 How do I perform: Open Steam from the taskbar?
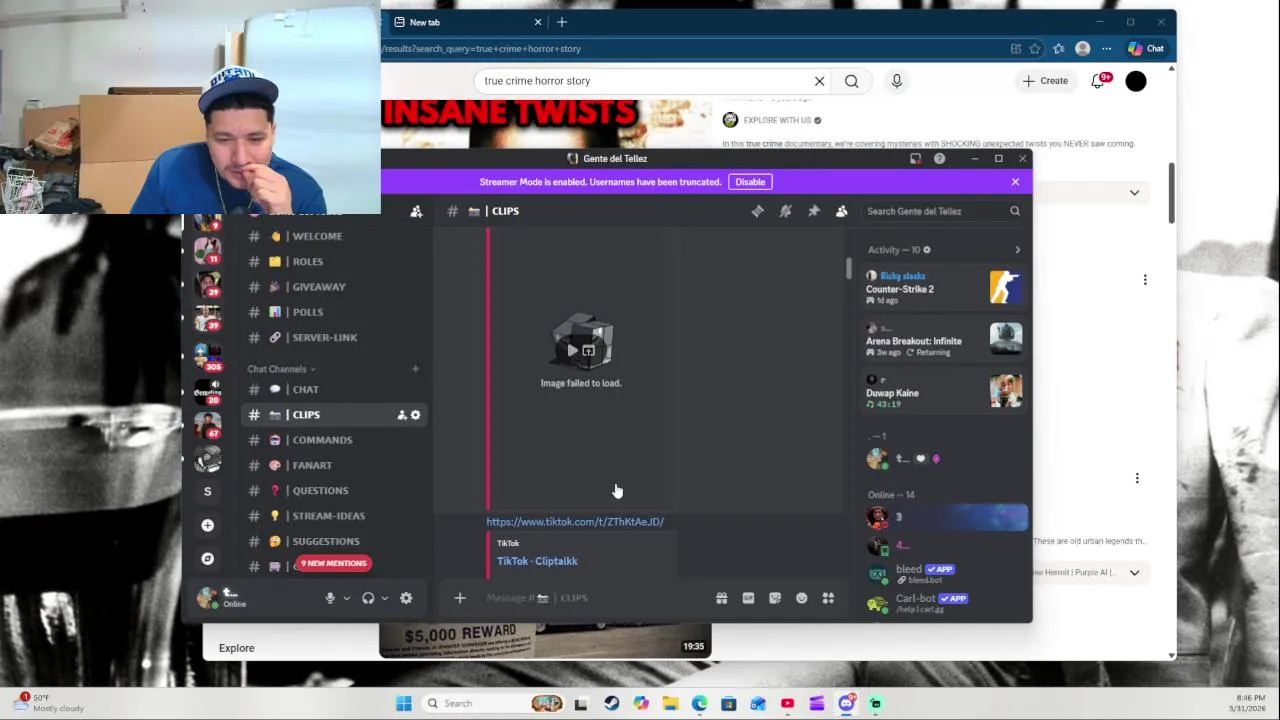(x=611, y=703)
